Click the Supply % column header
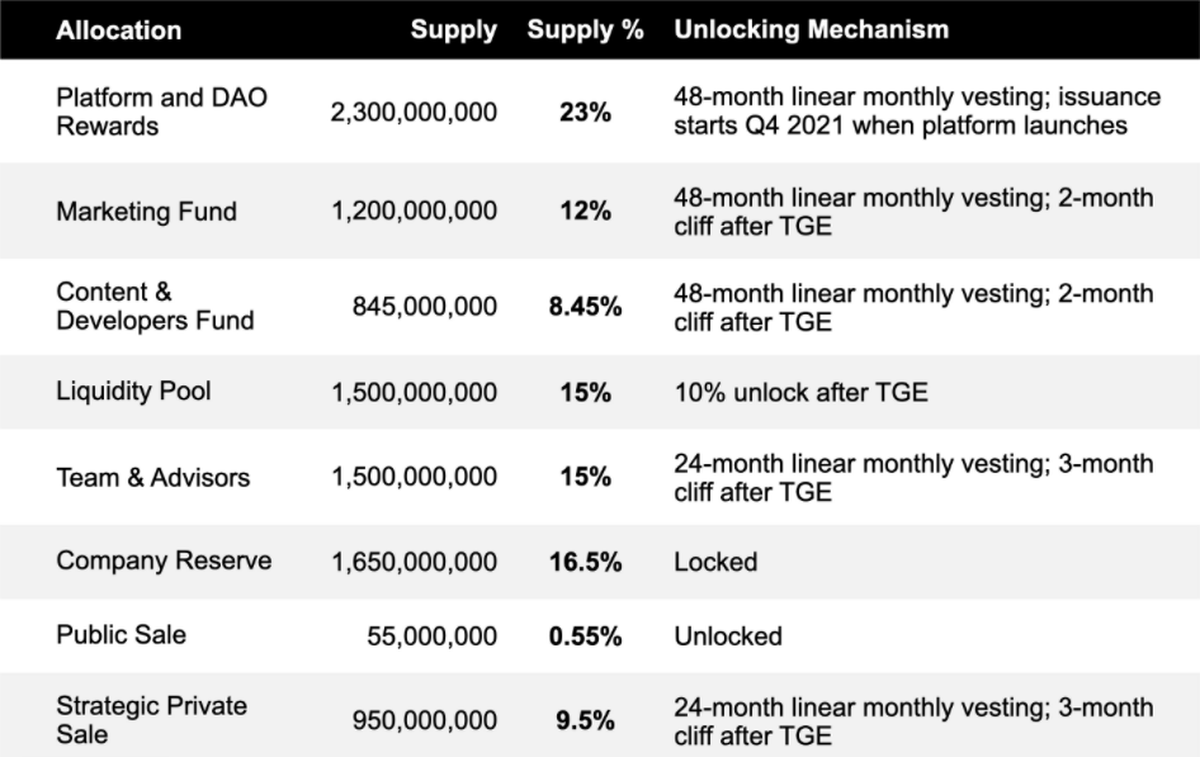The width and height of the screenshot is (1200, 757). [x=585, y=30]
